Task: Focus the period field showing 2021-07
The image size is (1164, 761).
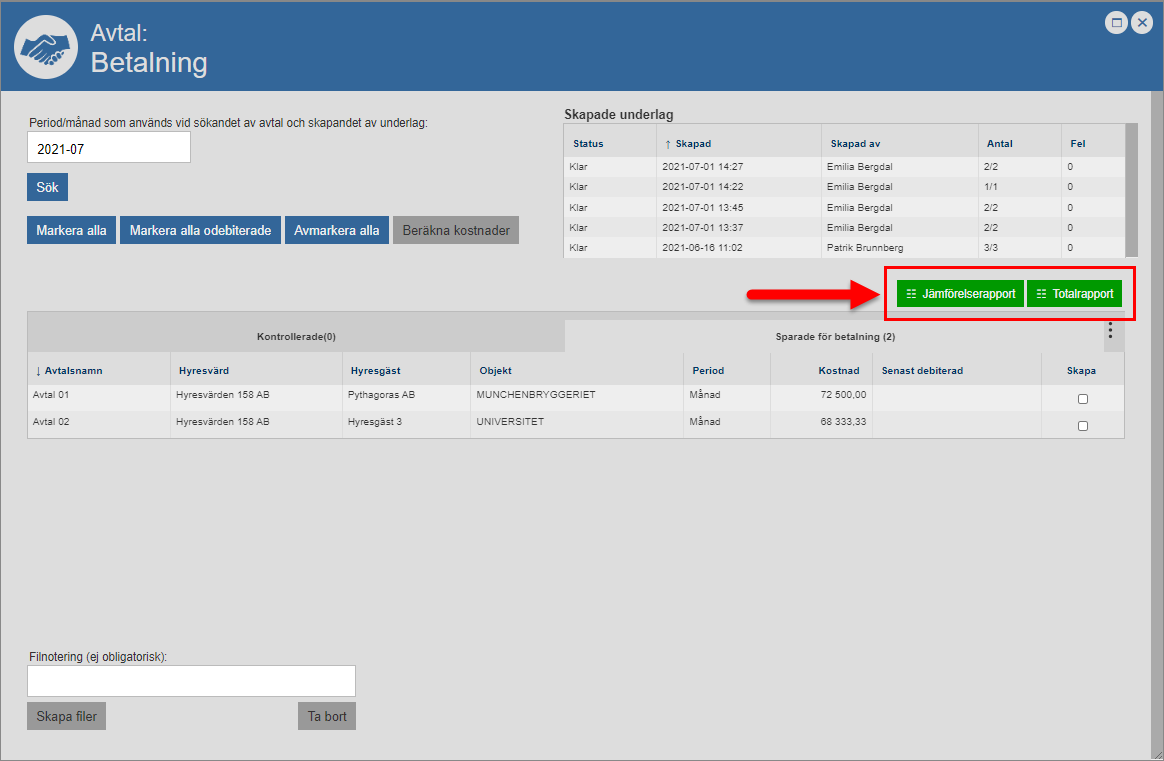Action: tap(108, 148)
